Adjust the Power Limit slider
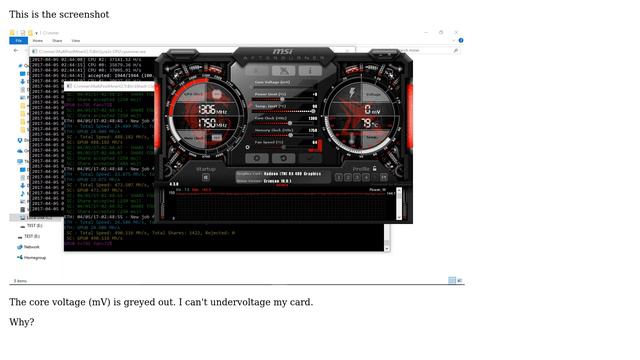Screen dimensions: 640x360 pyautogui.click(x=282, y=99)
